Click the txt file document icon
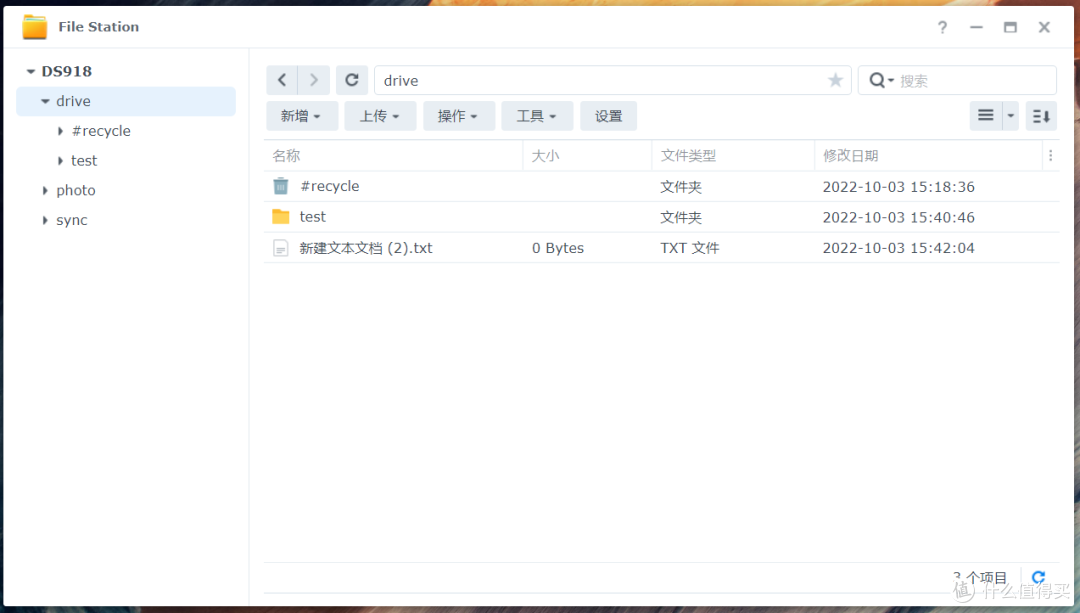 (x=280, y=248)
